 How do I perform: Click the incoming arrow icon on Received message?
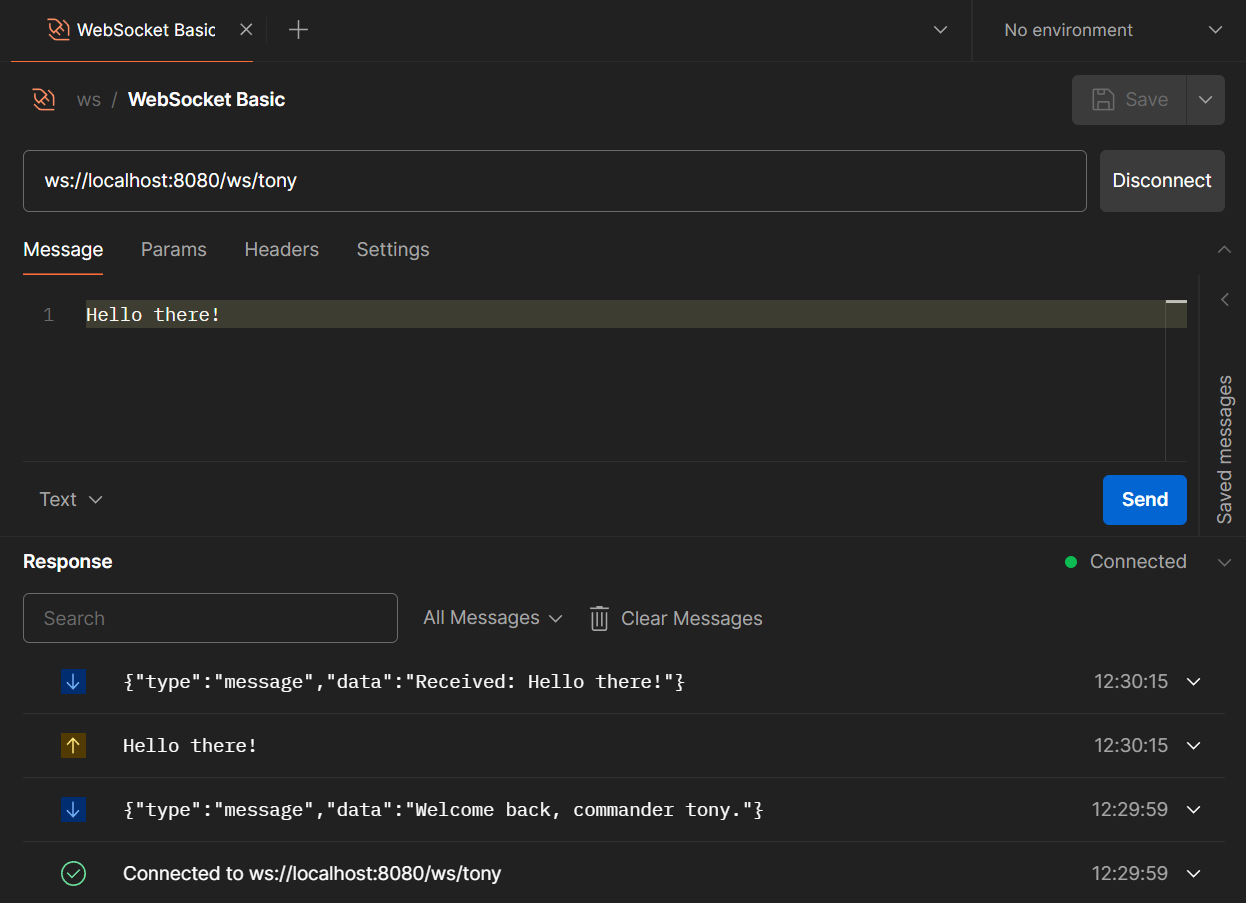pos(73,682)
